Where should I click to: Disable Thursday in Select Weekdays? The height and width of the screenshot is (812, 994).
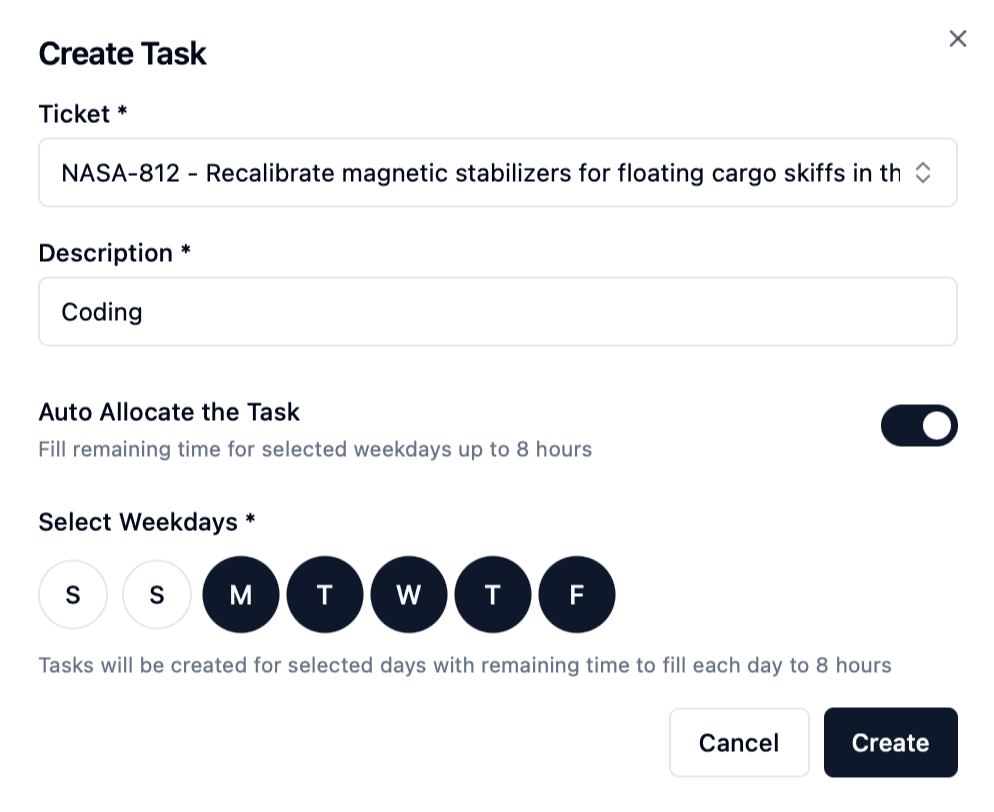(492, 594)
